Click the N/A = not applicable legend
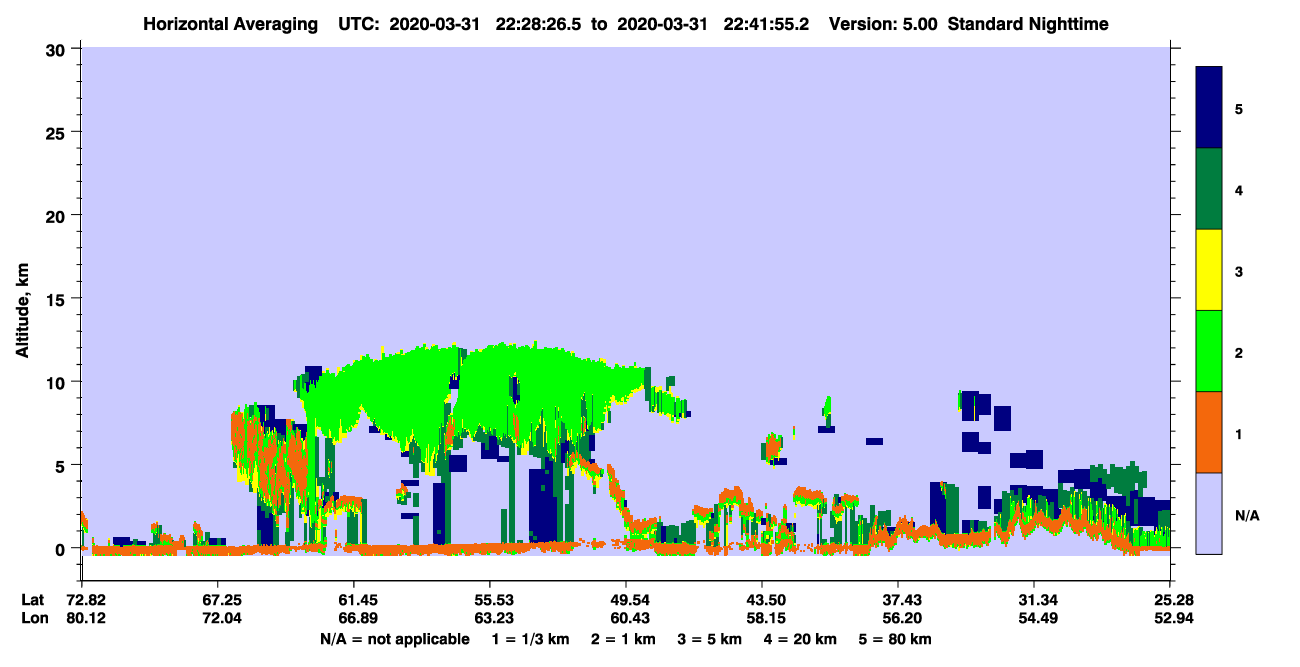 pos(395,639)
